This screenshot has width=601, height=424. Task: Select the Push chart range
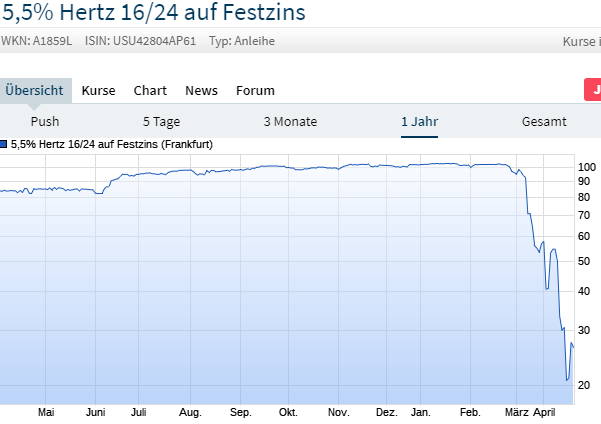click(45, 122)
